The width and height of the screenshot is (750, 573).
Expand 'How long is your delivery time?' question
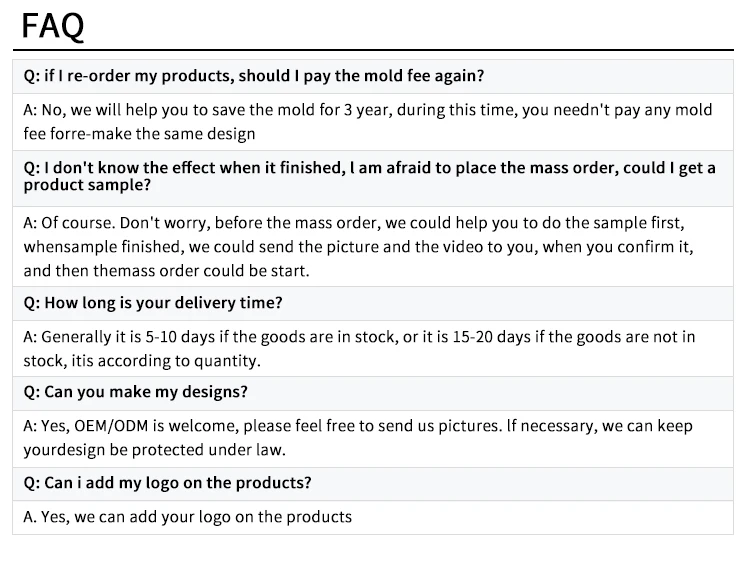(x=153, y=302)
